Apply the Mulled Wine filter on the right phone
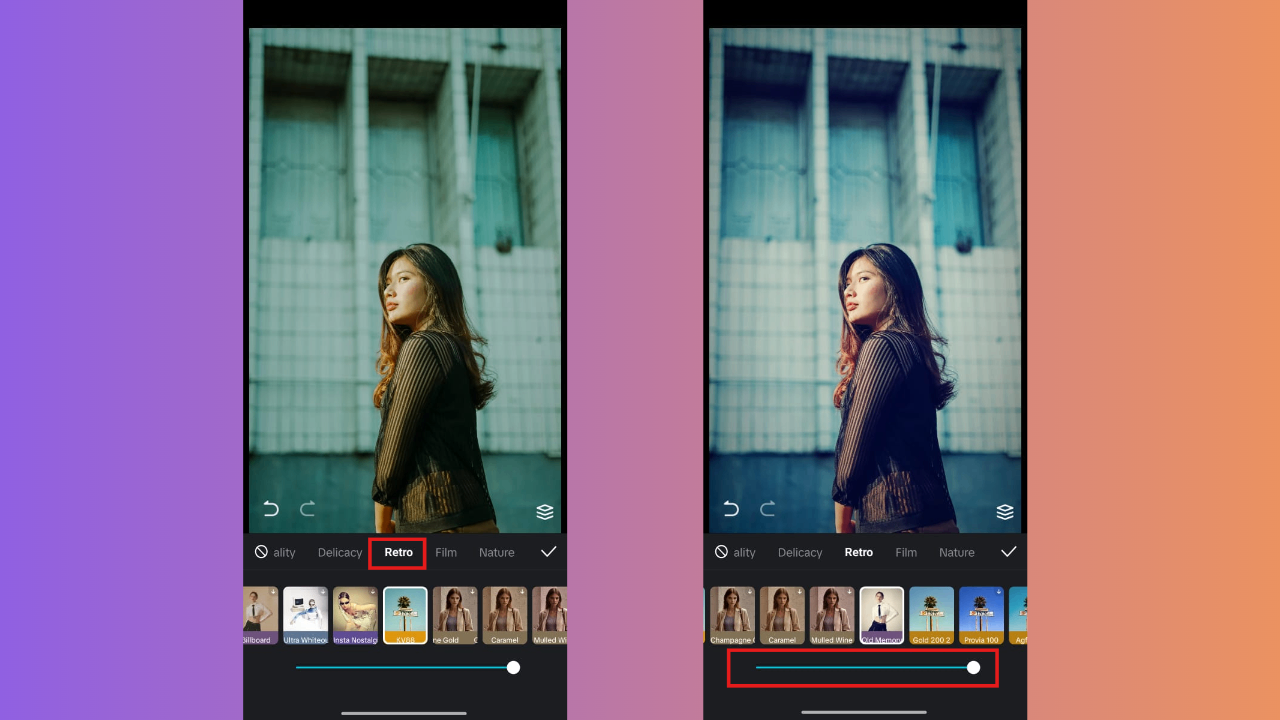The image size is (1280, 720). [x=832, y=615]
